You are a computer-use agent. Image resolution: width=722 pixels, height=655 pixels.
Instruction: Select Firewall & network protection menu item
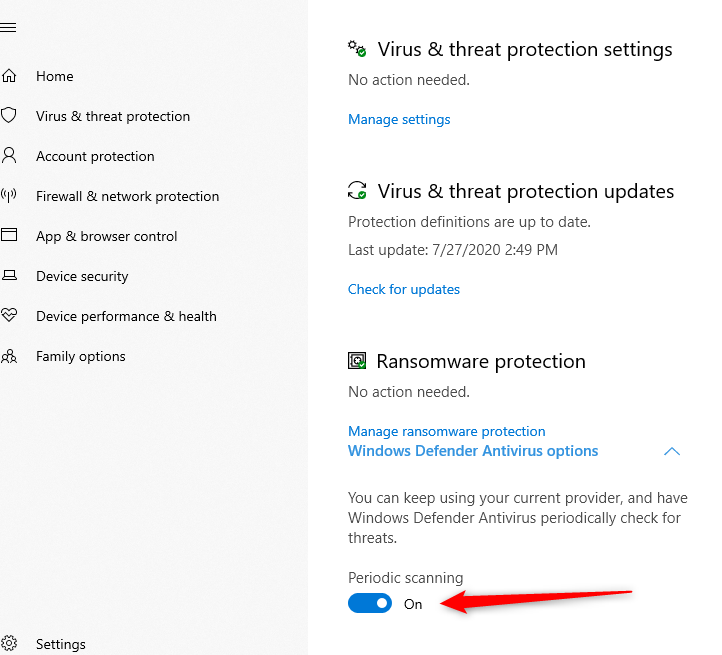[127, 196]
